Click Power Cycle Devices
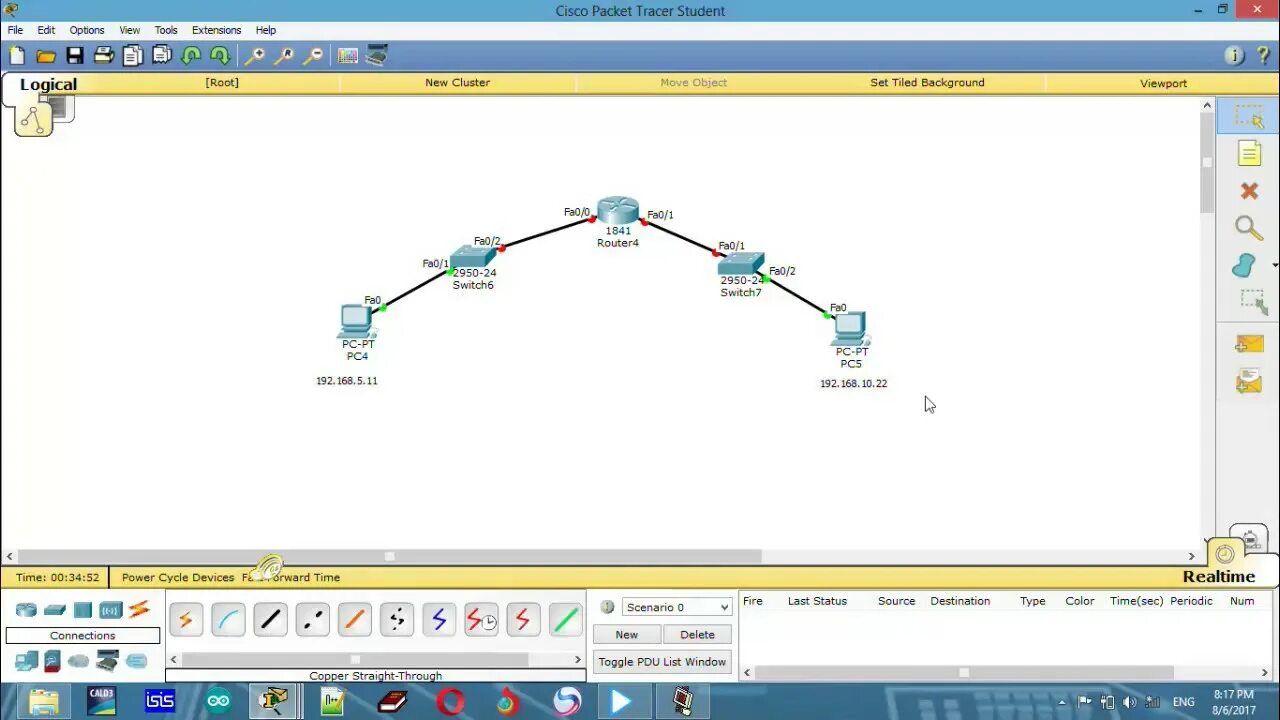 (178, 577)
